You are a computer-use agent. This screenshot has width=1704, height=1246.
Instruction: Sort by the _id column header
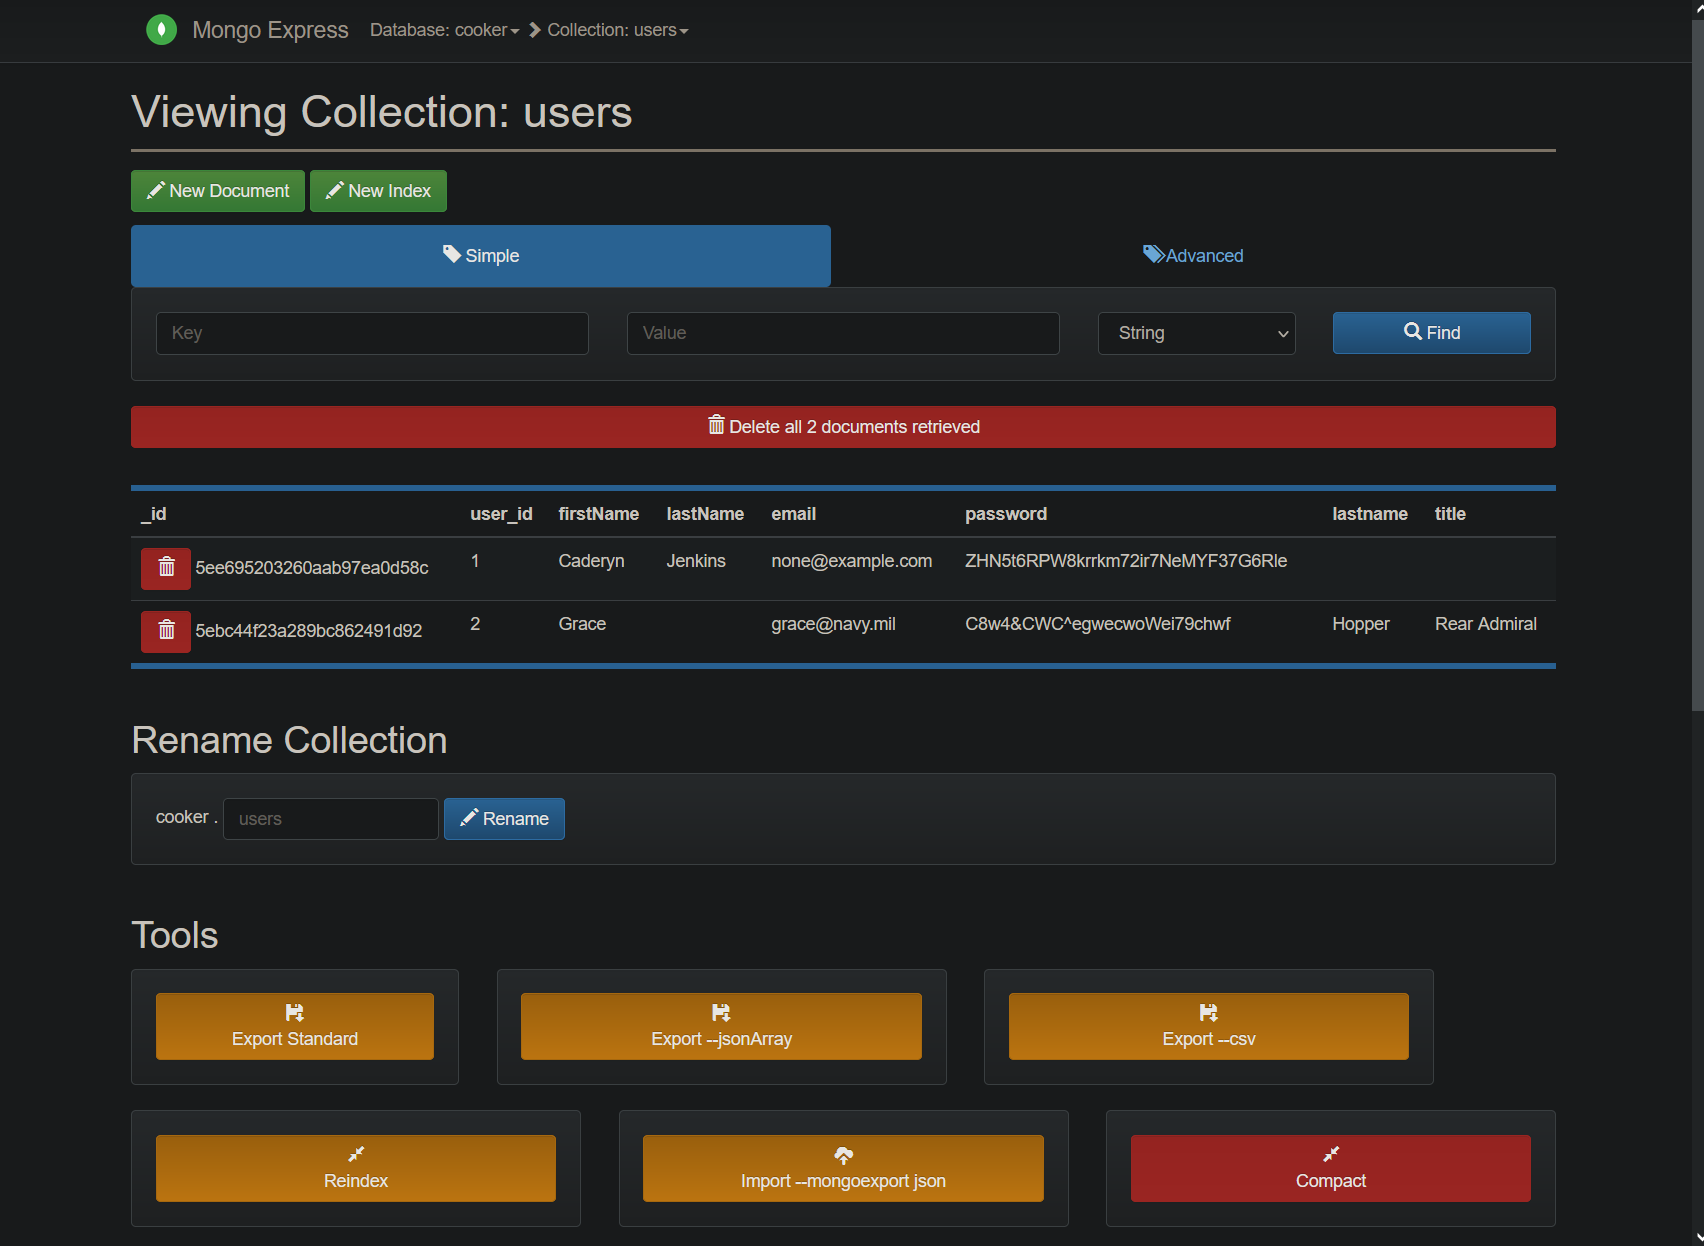(x=154, y=514)
